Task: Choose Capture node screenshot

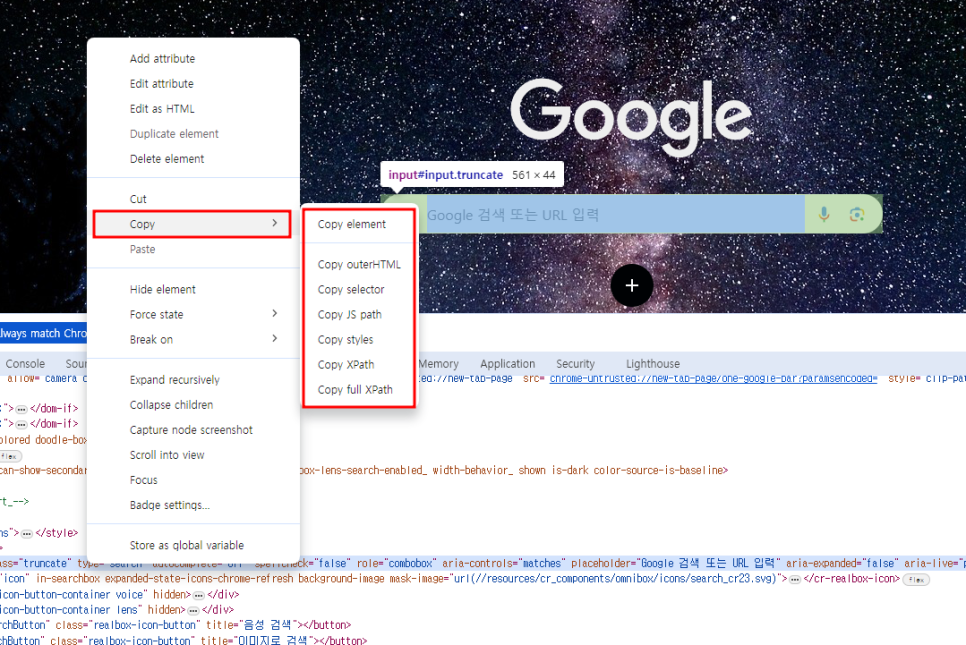Action: pyautogui.click(x=191, y=430)
